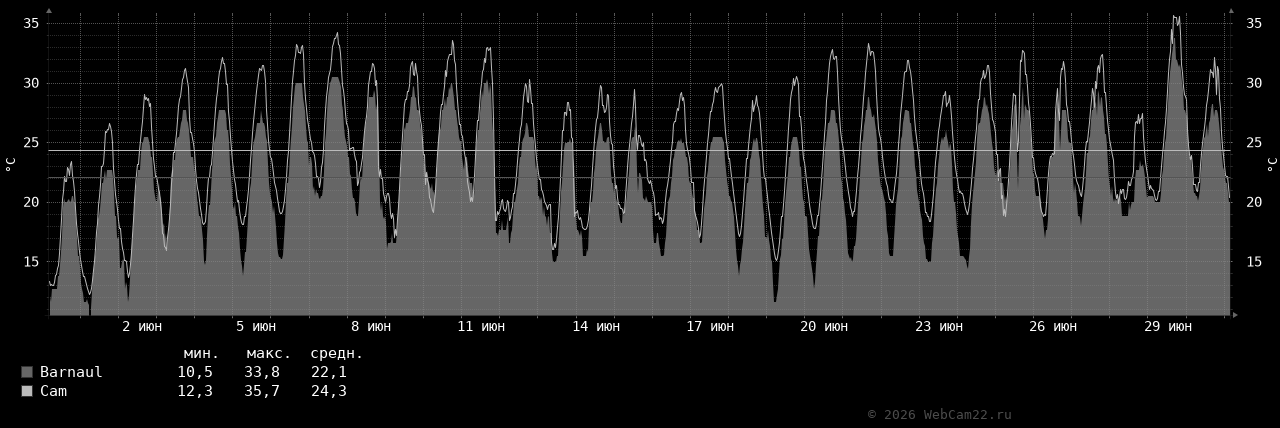Click Cam minimum value 12,3
Viewport: 1280px width, 428px height.
pos(195,391)
